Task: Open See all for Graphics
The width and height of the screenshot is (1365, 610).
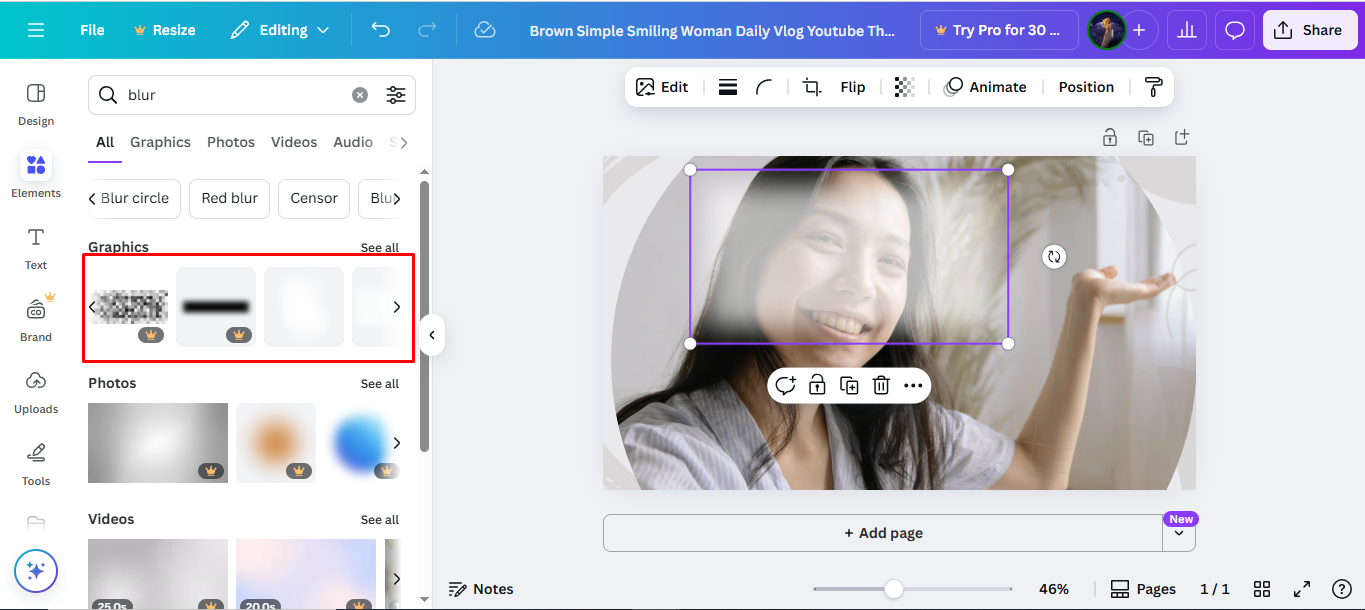Action: click(380, 247)
